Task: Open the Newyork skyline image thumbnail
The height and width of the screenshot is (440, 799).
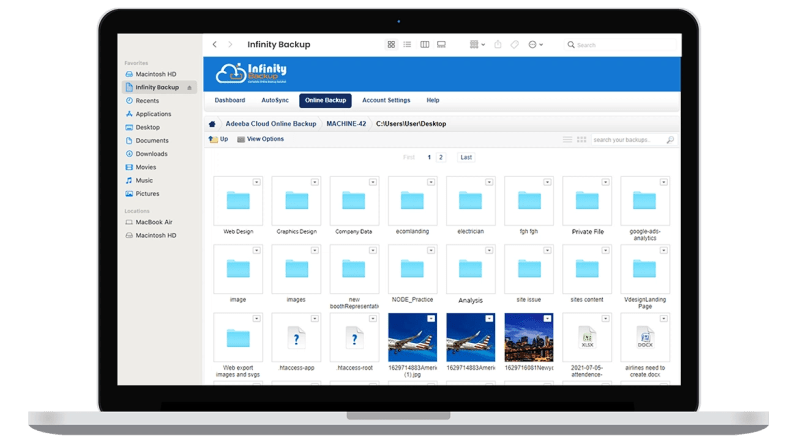Action: click(x=528, y=338)
